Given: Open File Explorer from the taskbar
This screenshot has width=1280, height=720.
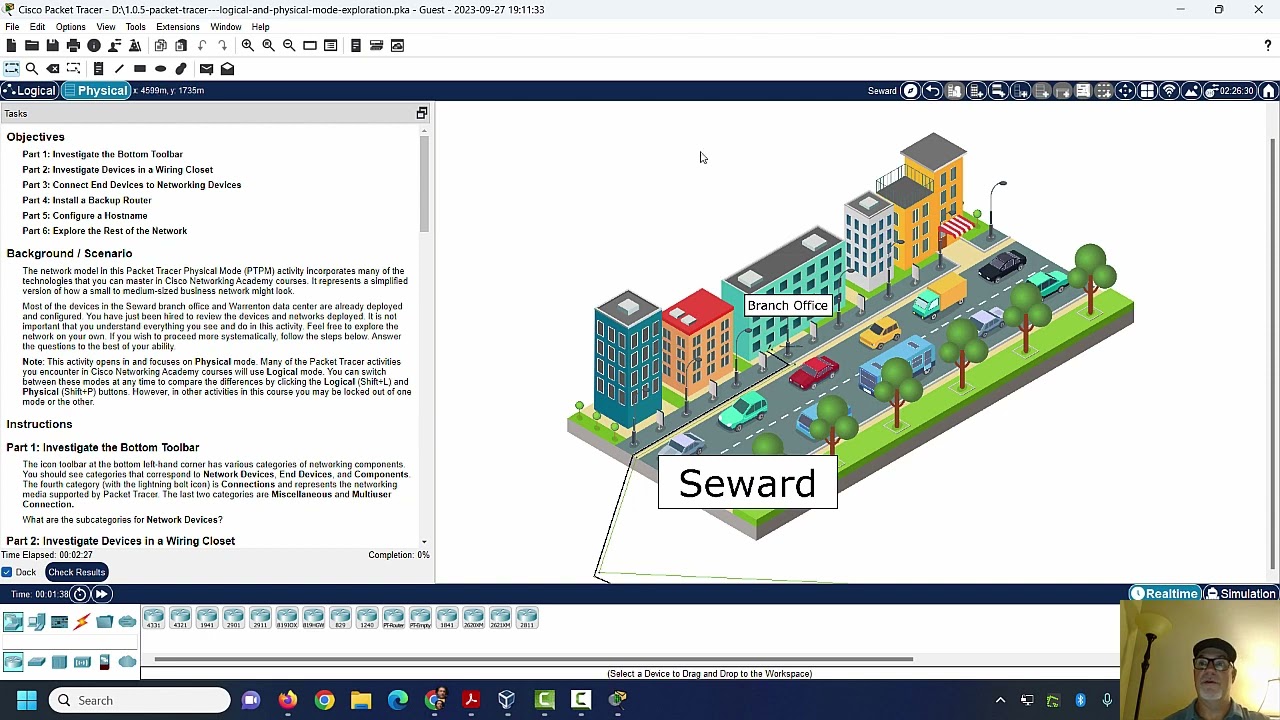Looking at the screenshot, I should (361, 701).
